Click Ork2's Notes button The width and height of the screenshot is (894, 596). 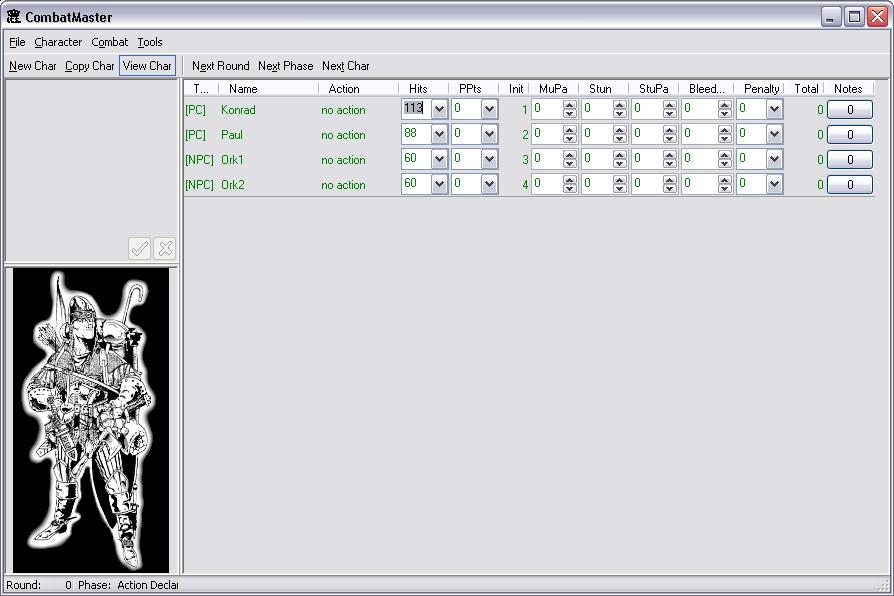850,184
